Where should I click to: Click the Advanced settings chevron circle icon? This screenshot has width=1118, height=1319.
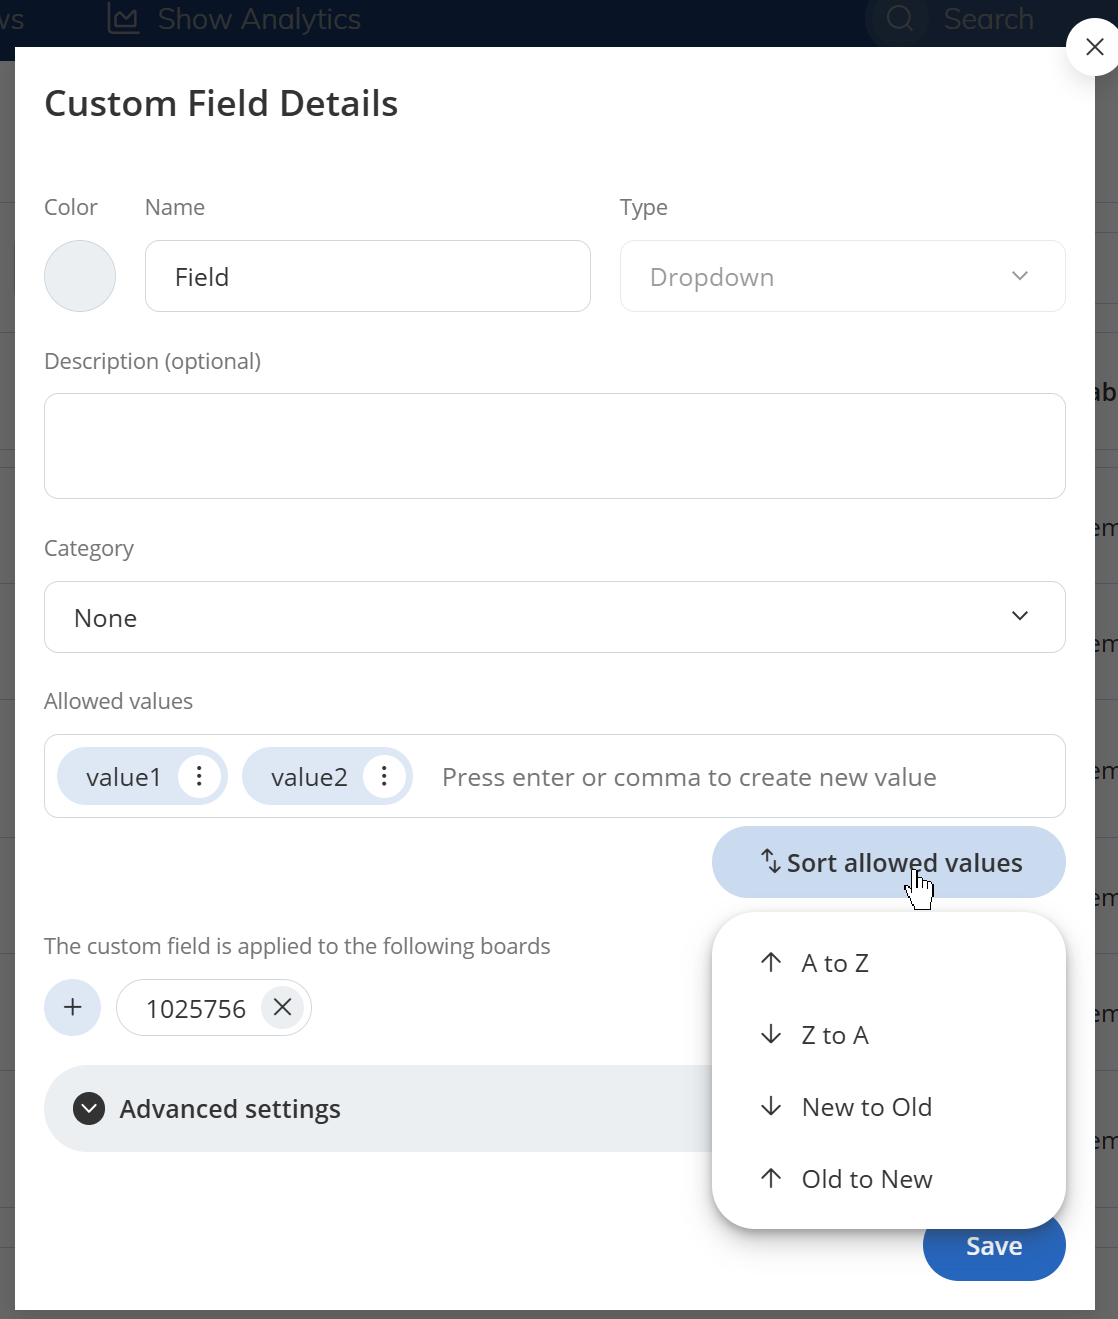[89, 1108]
